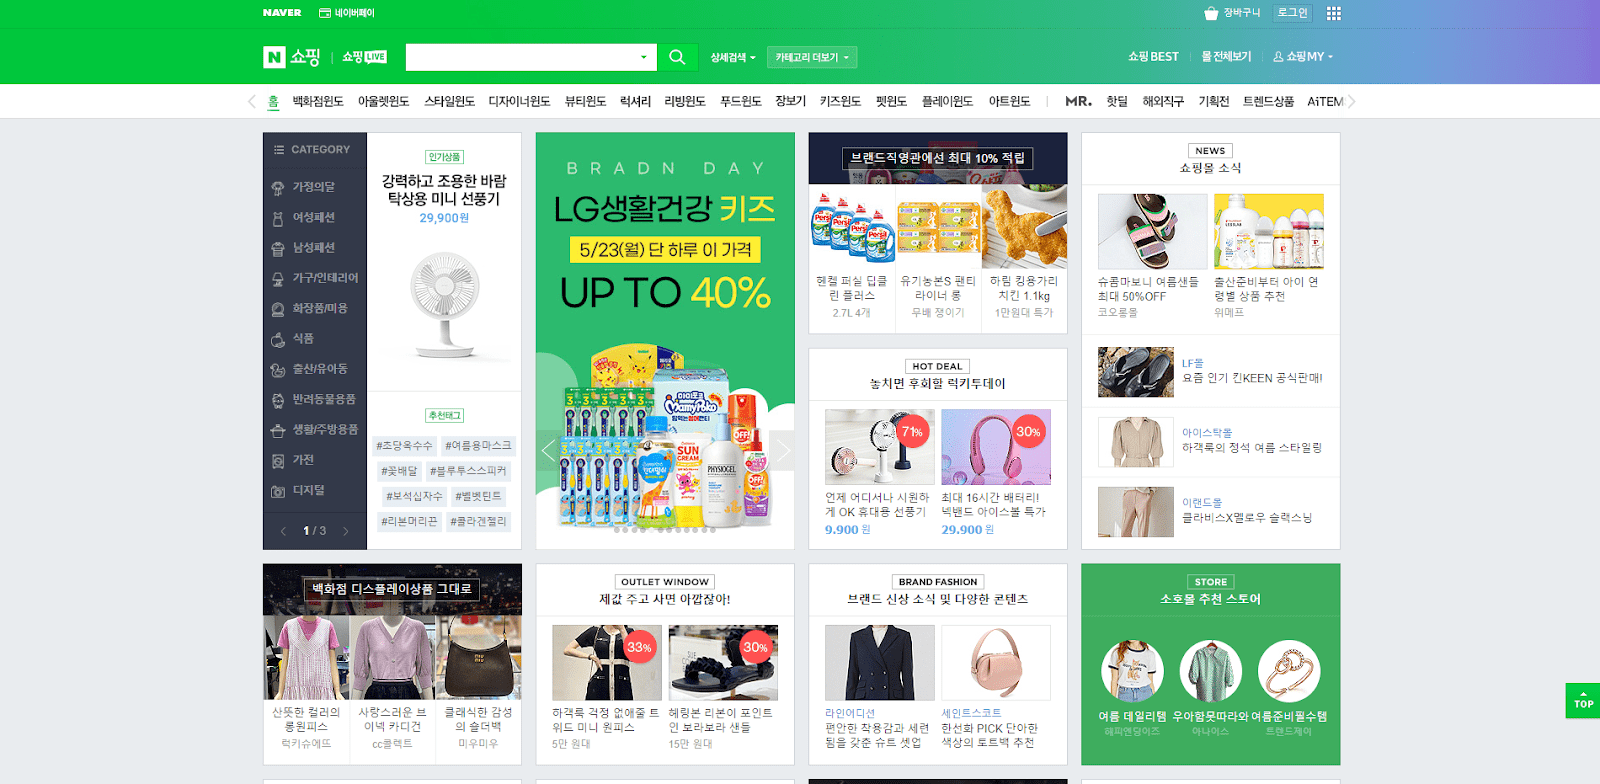Open the 클라비스X멜로우 슬랙스닝 item
This screenshot has width=1600, height=784.
click(1211, 512)
